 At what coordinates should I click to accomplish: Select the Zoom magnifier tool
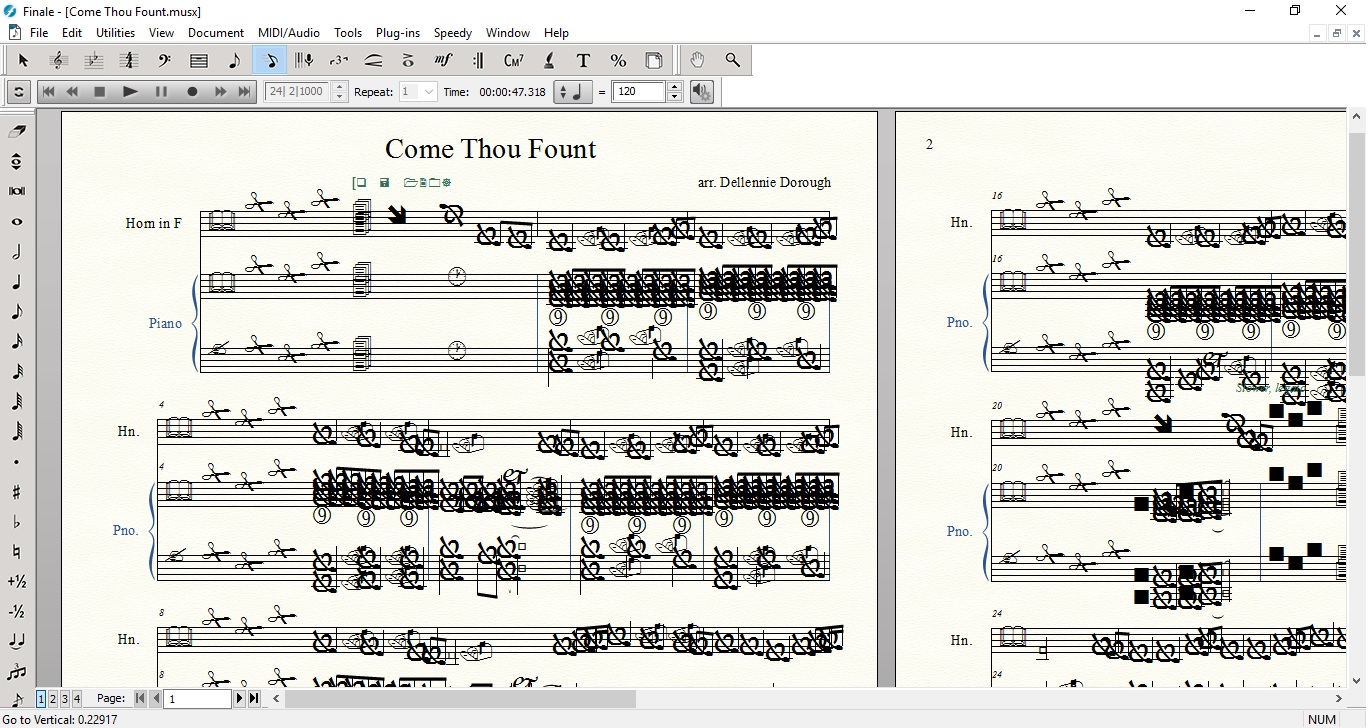pyautogui.click(x=733, y=61)
